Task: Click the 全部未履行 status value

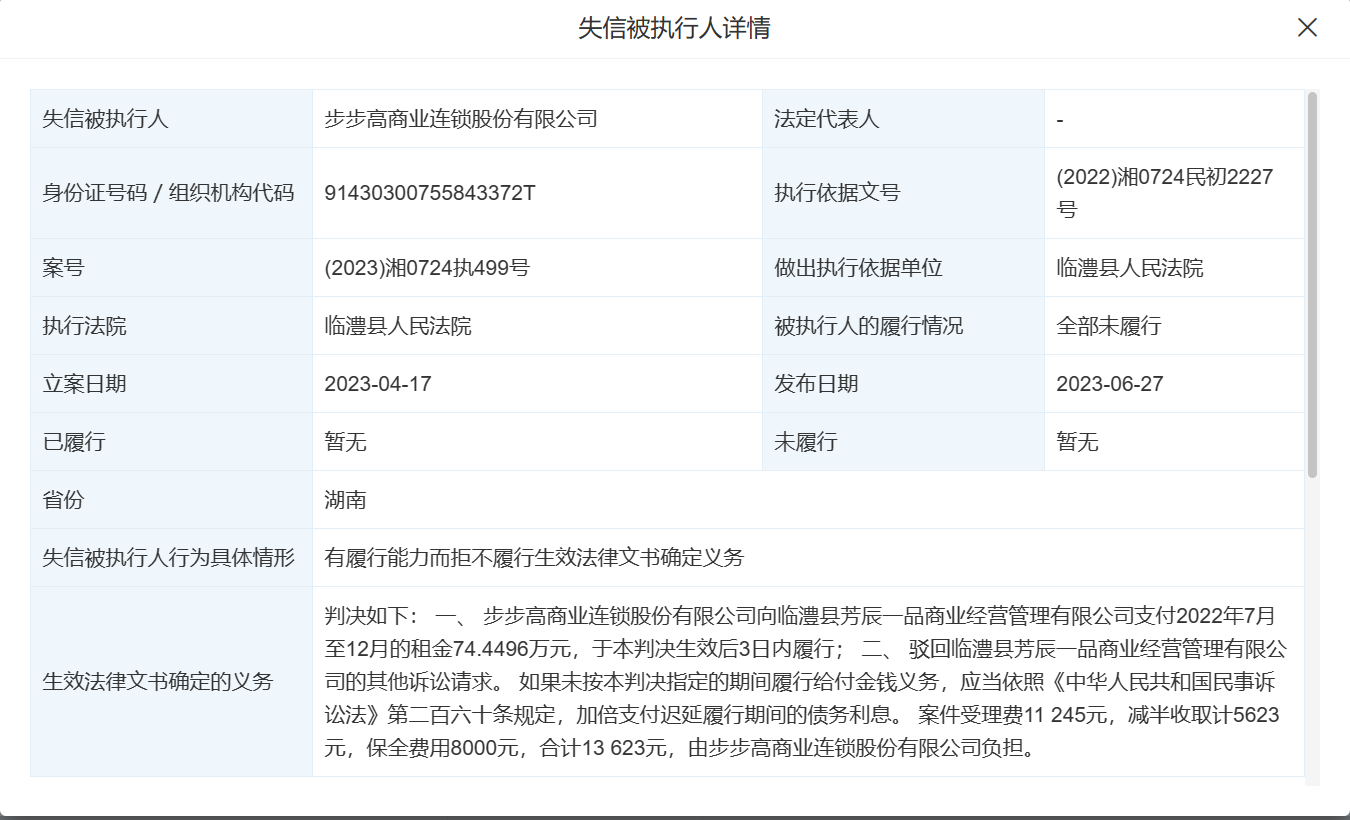Action: [x=1109, y=326]
